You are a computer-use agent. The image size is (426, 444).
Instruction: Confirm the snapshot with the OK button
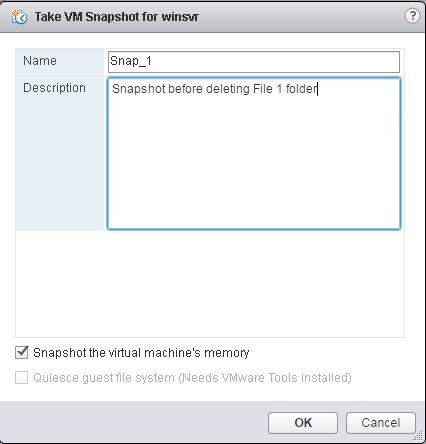coord(303,423)
